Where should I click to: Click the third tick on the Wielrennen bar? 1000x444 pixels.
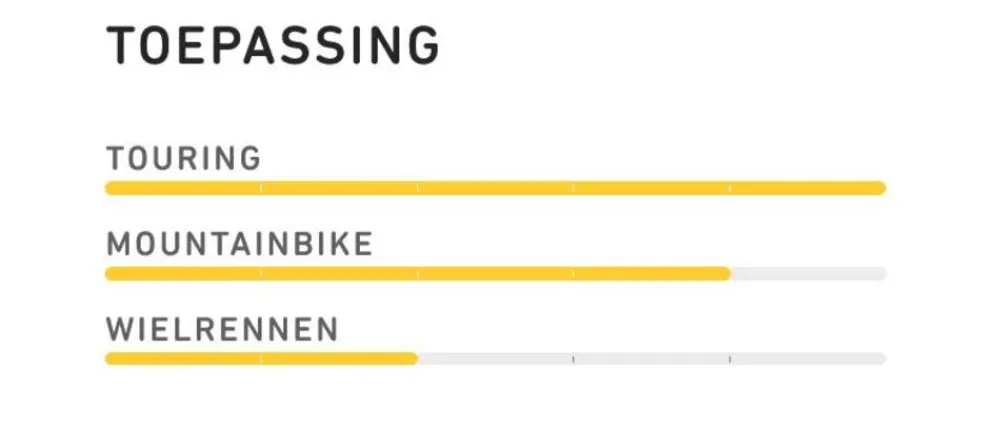[573, 359]
